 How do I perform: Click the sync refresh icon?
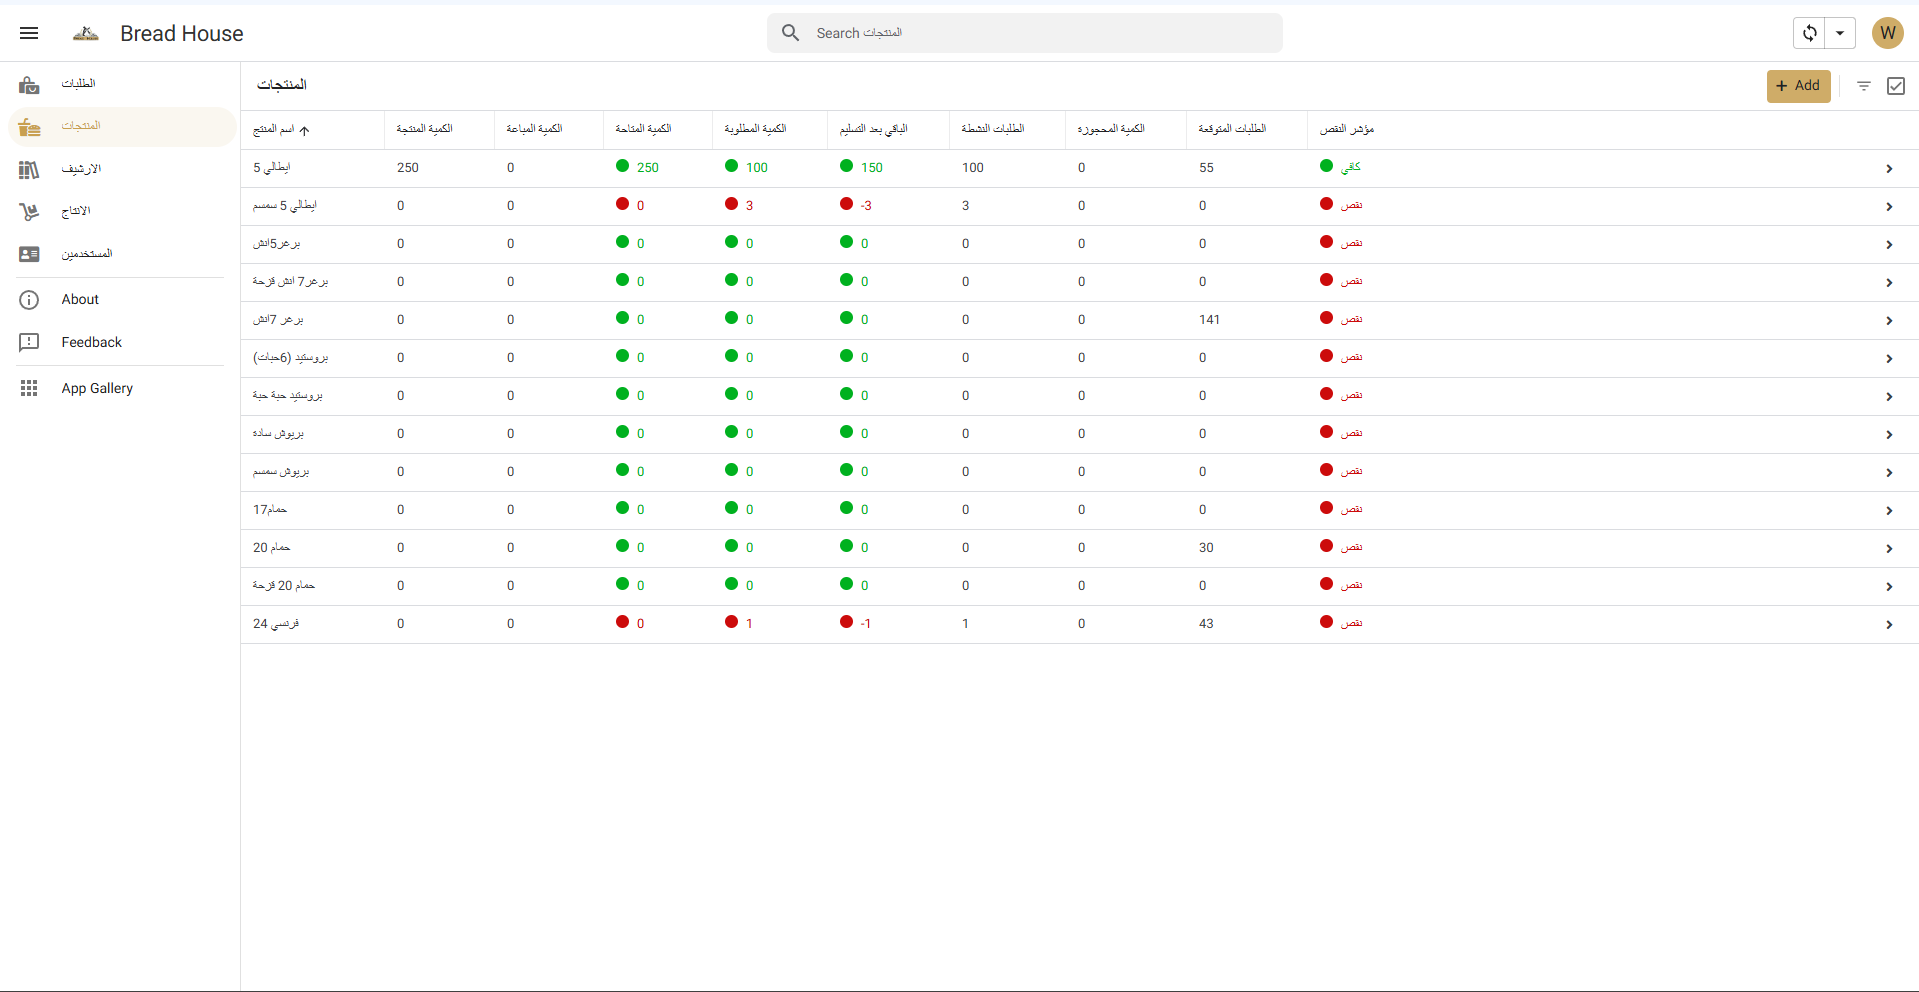1809,33
